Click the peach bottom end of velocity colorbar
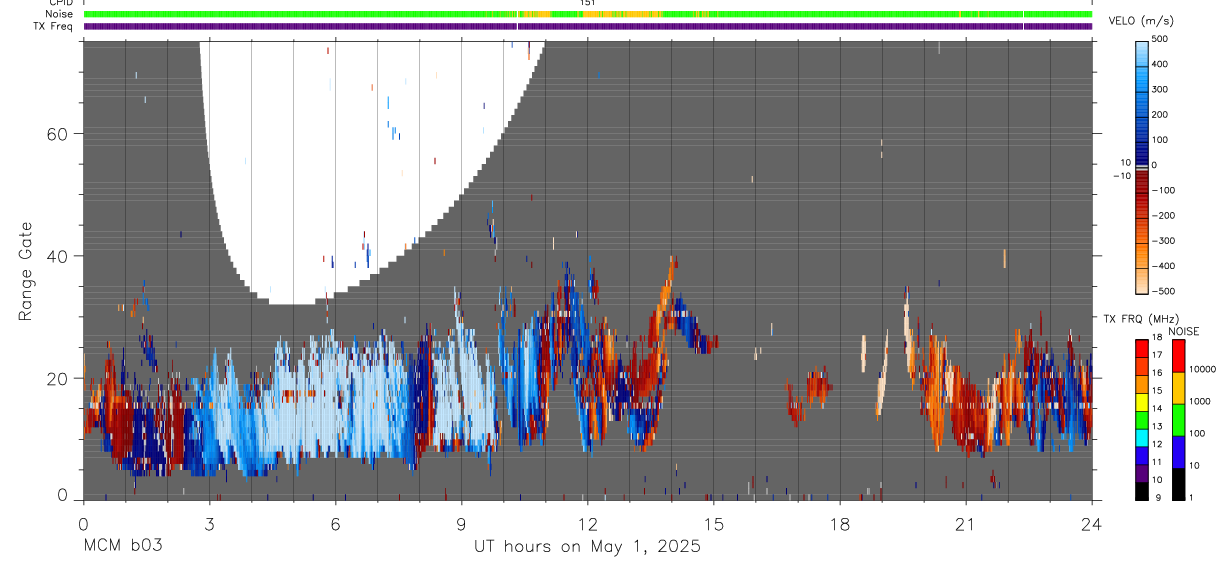Viewport: 1228px width, 567px height. pos(1142,280)
